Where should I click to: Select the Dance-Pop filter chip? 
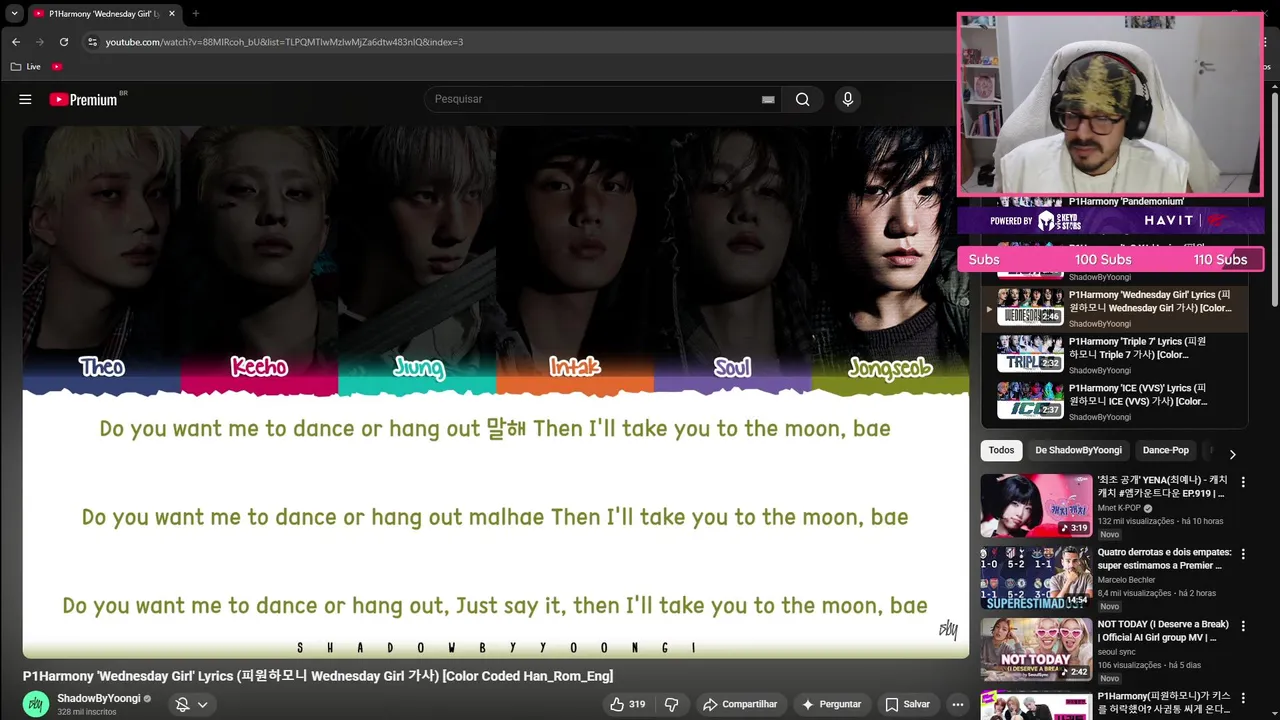1166,450
